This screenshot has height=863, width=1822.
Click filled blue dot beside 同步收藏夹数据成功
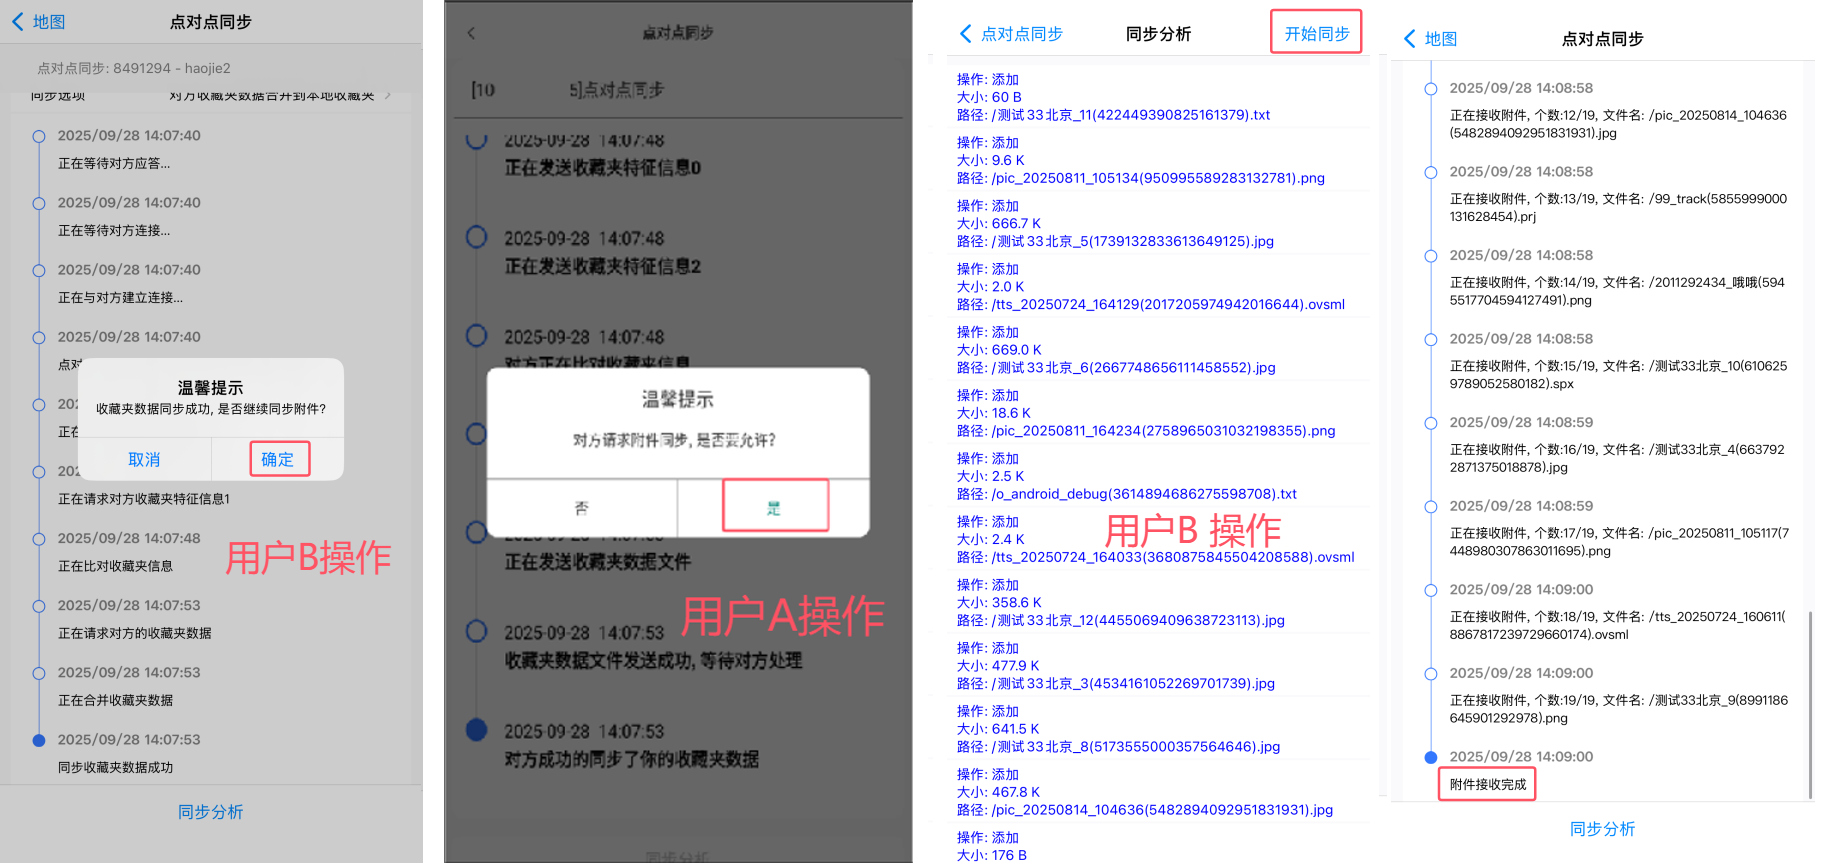(x=39, y=740)
